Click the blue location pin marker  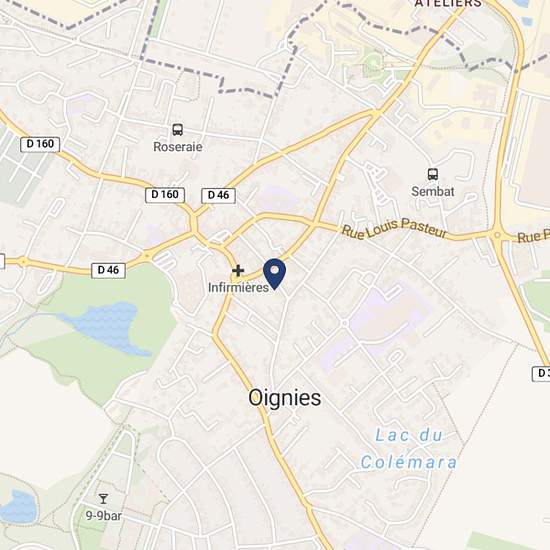[x=274, y=274]
